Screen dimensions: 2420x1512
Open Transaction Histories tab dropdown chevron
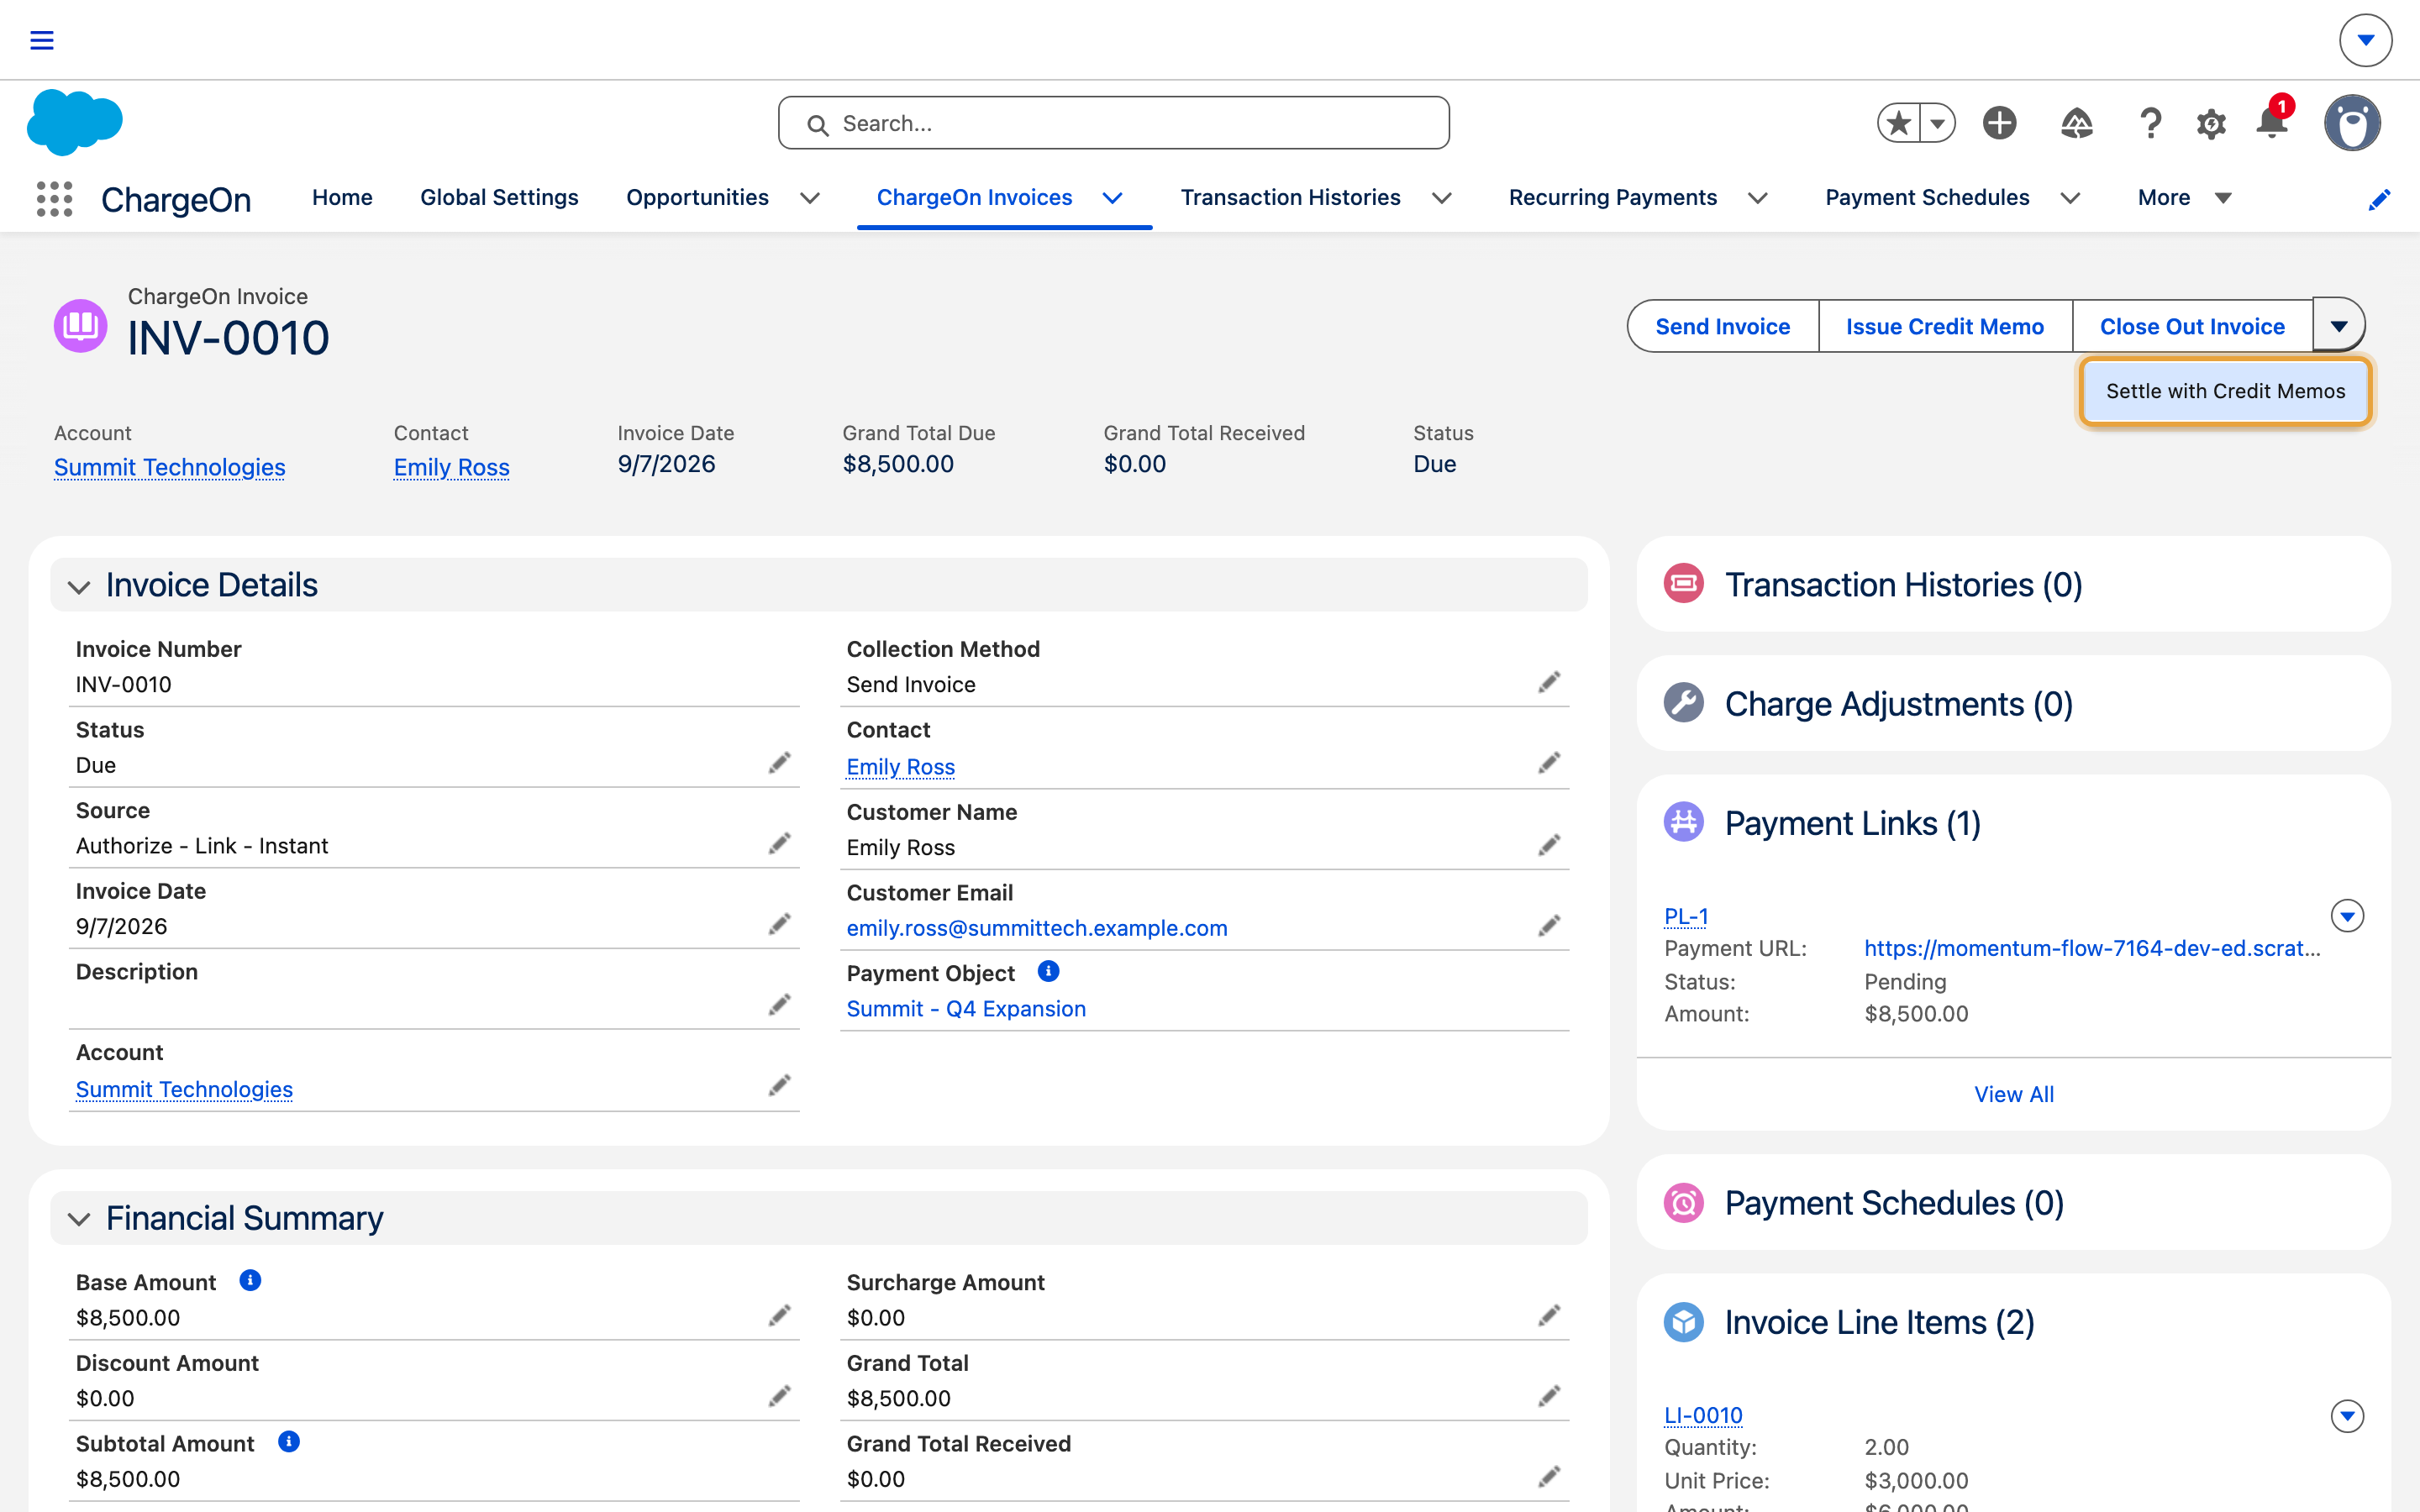(x=1442, y=198)
